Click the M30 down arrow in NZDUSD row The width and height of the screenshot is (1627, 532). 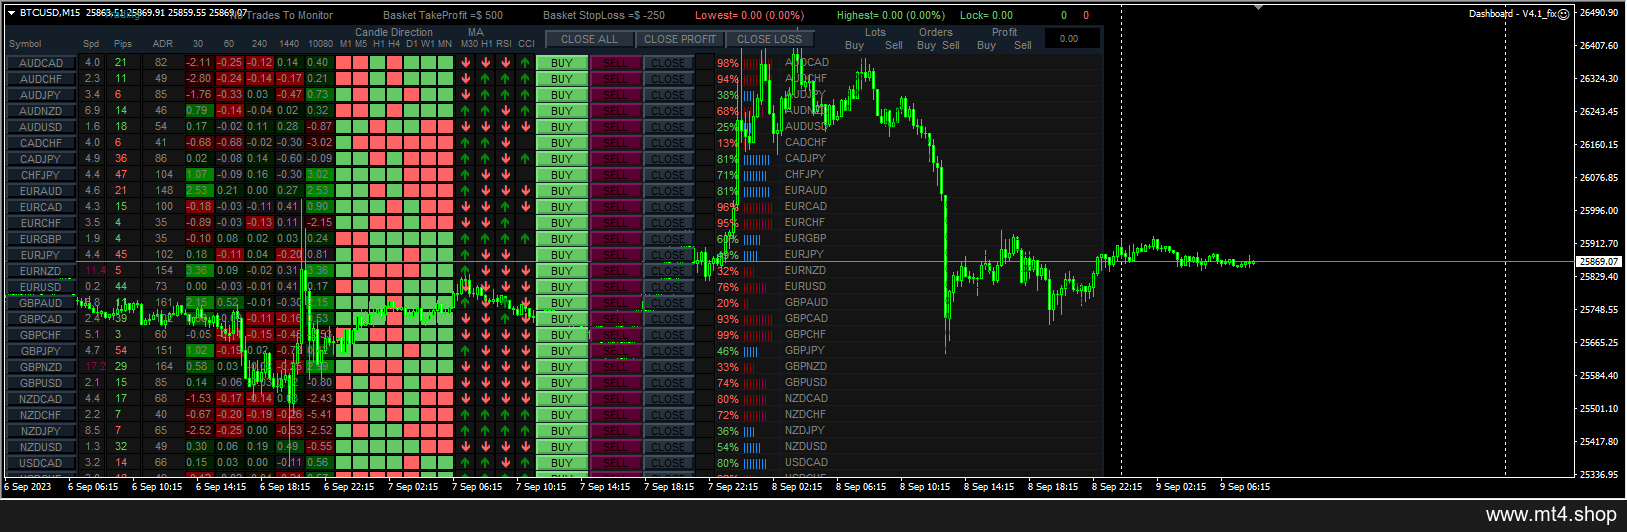click(x=465, y=447)
